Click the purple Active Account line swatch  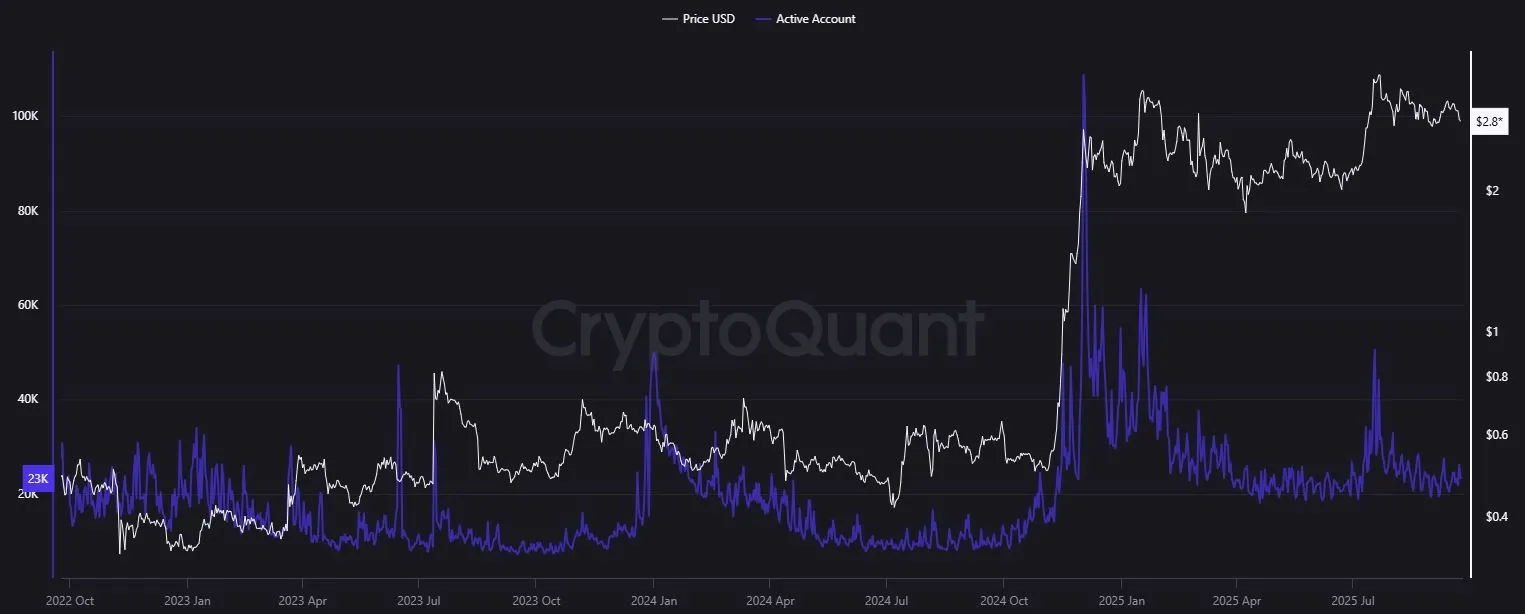762,19
